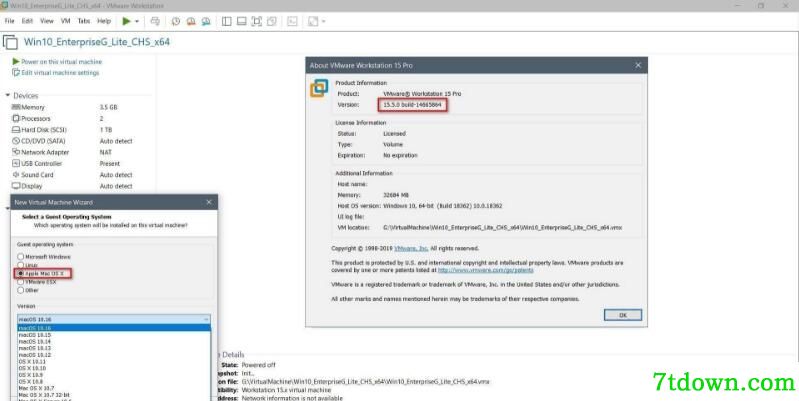Choose OS X 10.8 from version list

pyautogui.click(x=114, y=381)
